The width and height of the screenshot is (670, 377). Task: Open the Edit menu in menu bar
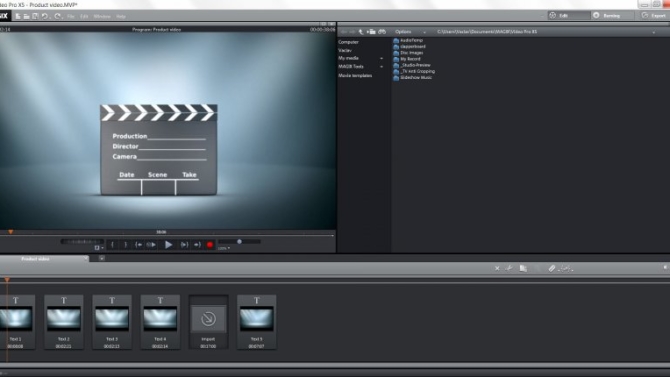[x=84, y=16]
